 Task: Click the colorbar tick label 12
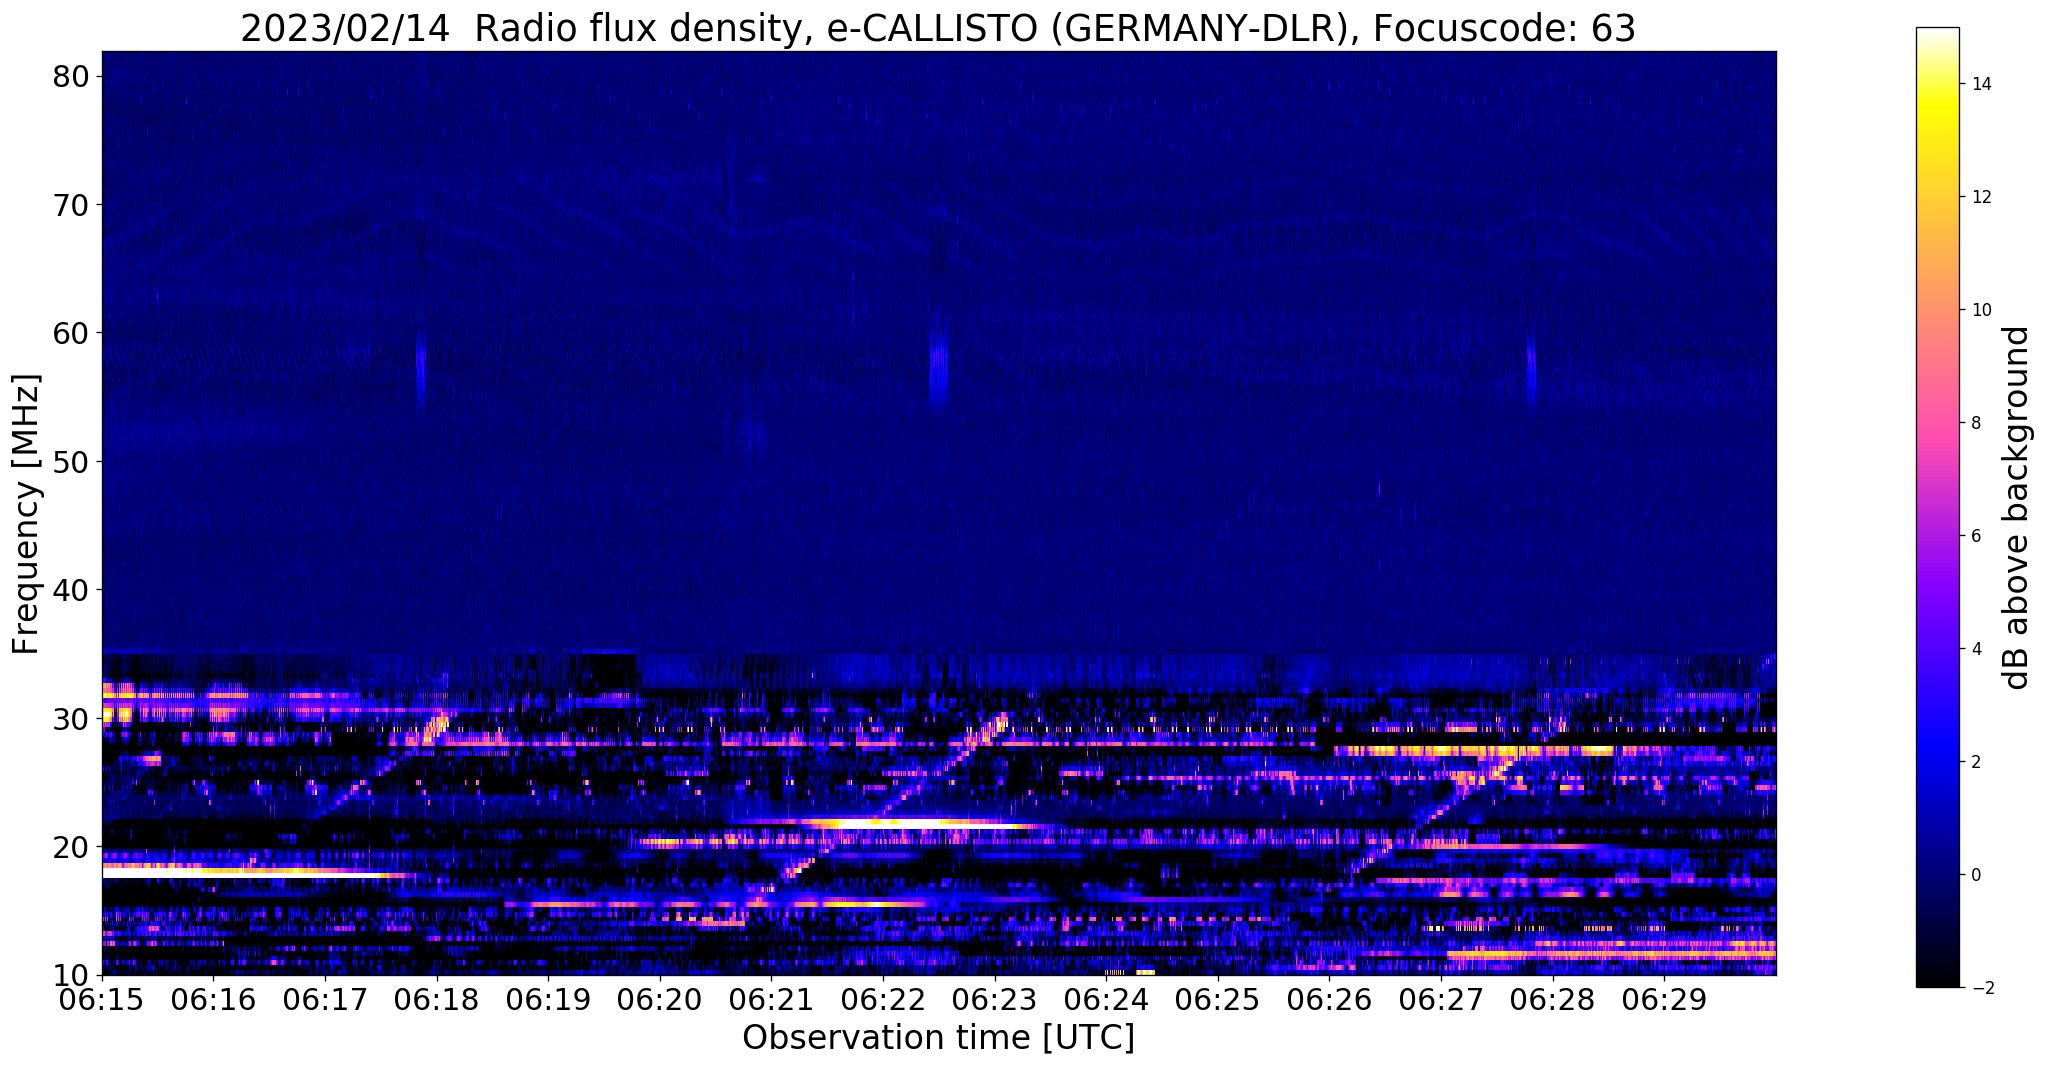[1981, 197]
